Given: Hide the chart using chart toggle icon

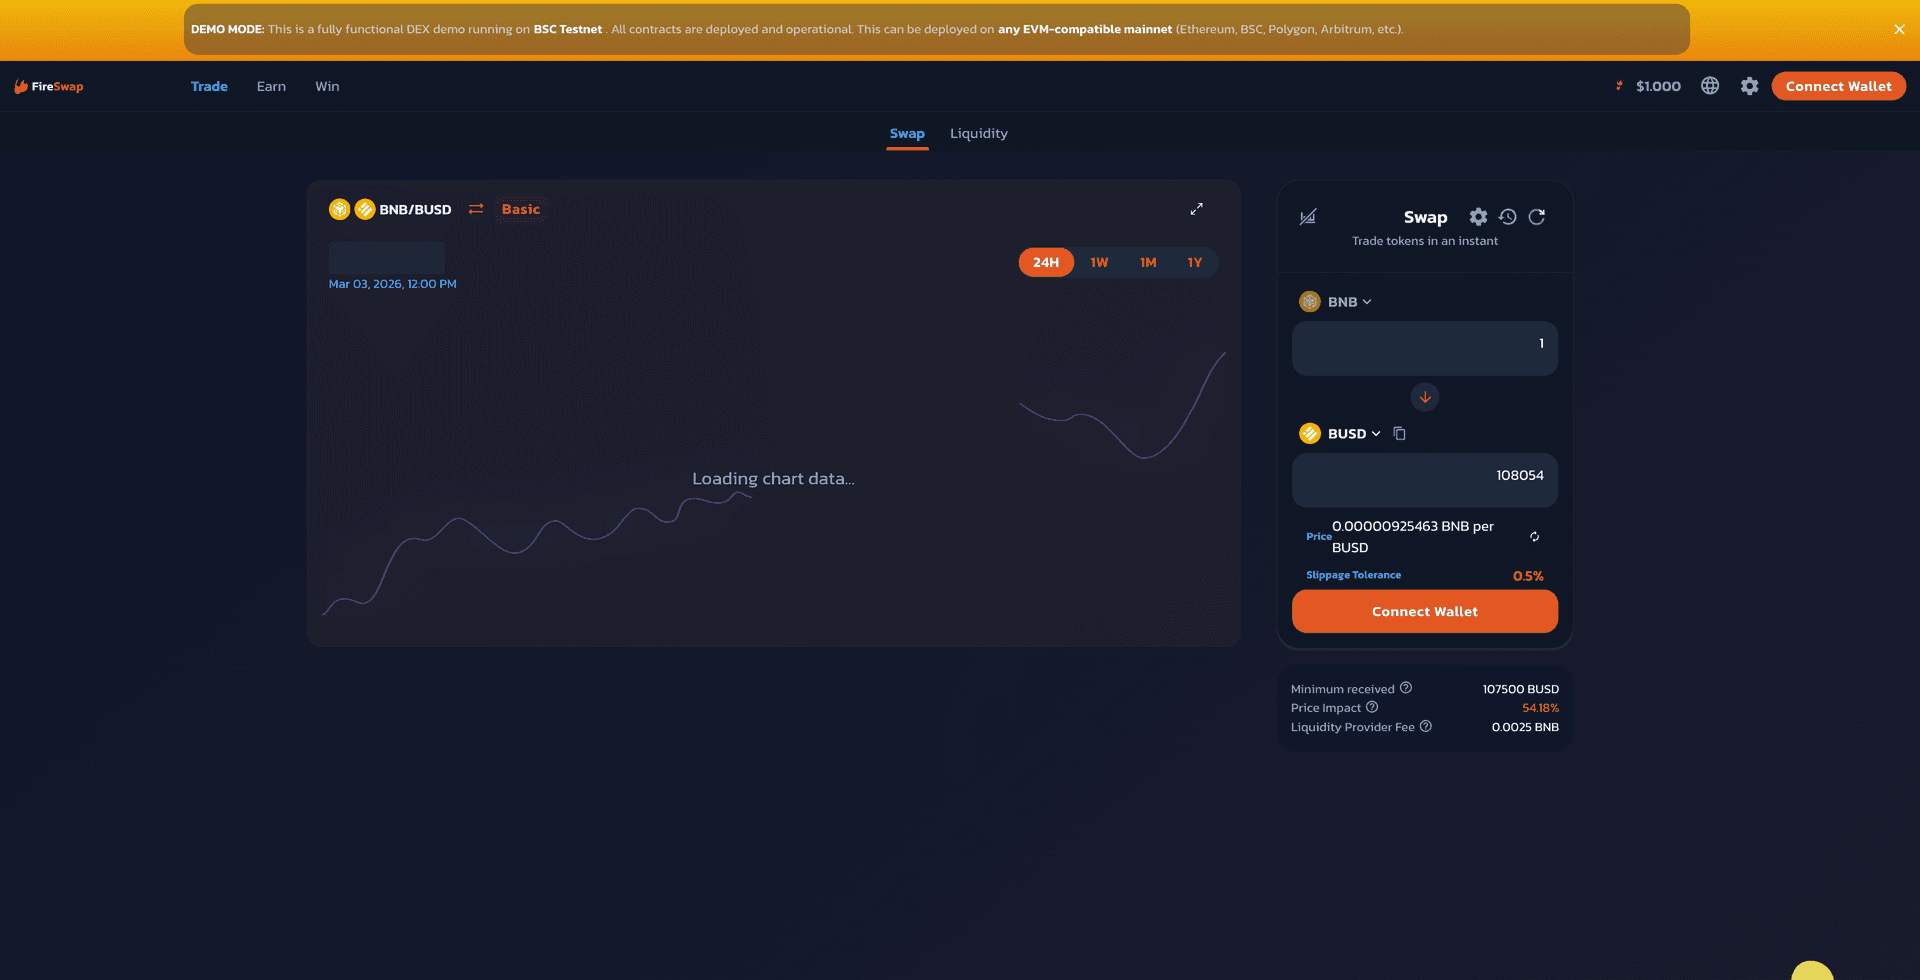Looking at the screenshot, I should pyautogui.click(x=1308, y=217).
